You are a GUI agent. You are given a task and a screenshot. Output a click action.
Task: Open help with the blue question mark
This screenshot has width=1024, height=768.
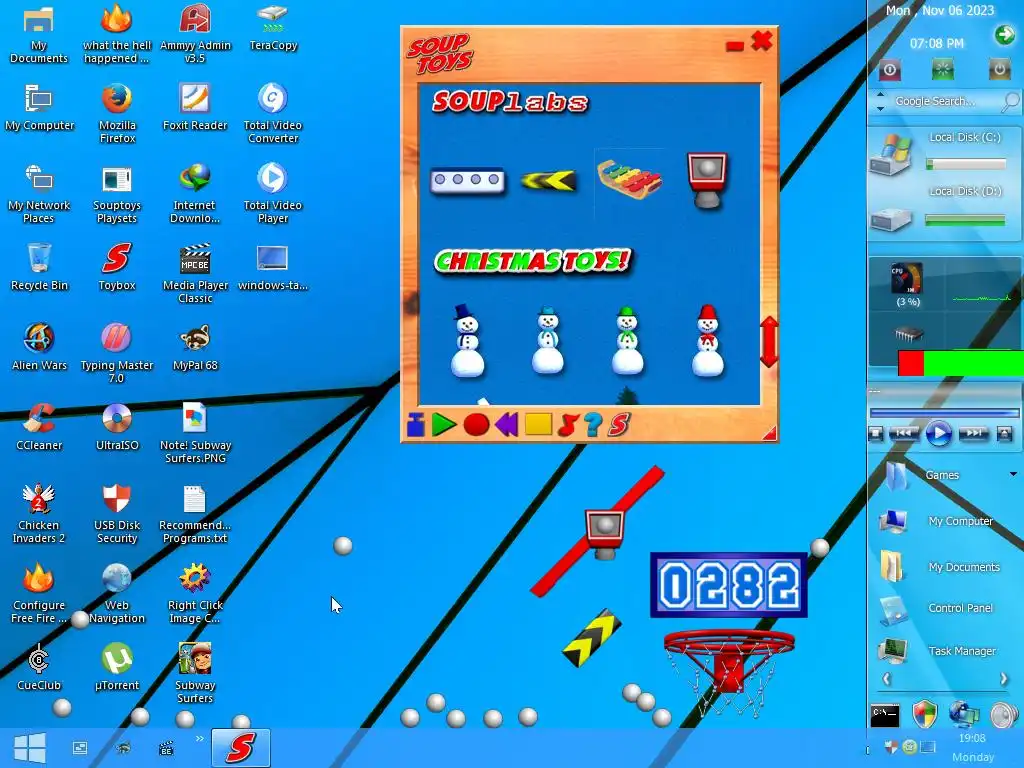pyautogui.click(x=593, y=425)
